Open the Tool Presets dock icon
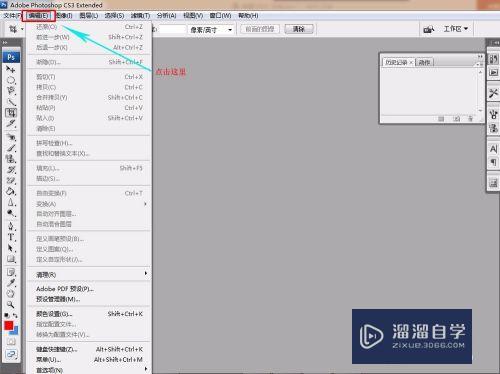500x374 pixels. [493, 93]
